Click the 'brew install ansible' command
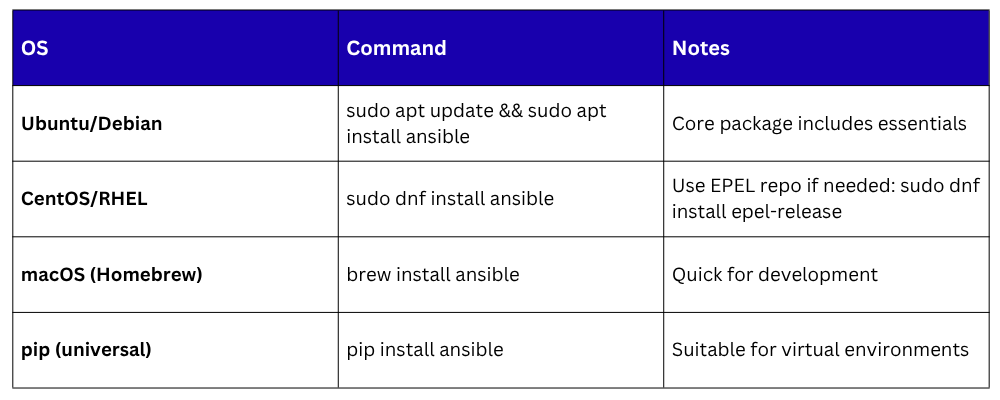The height and width of the screenshot is (400, 1000). click(x=433, y=274)
